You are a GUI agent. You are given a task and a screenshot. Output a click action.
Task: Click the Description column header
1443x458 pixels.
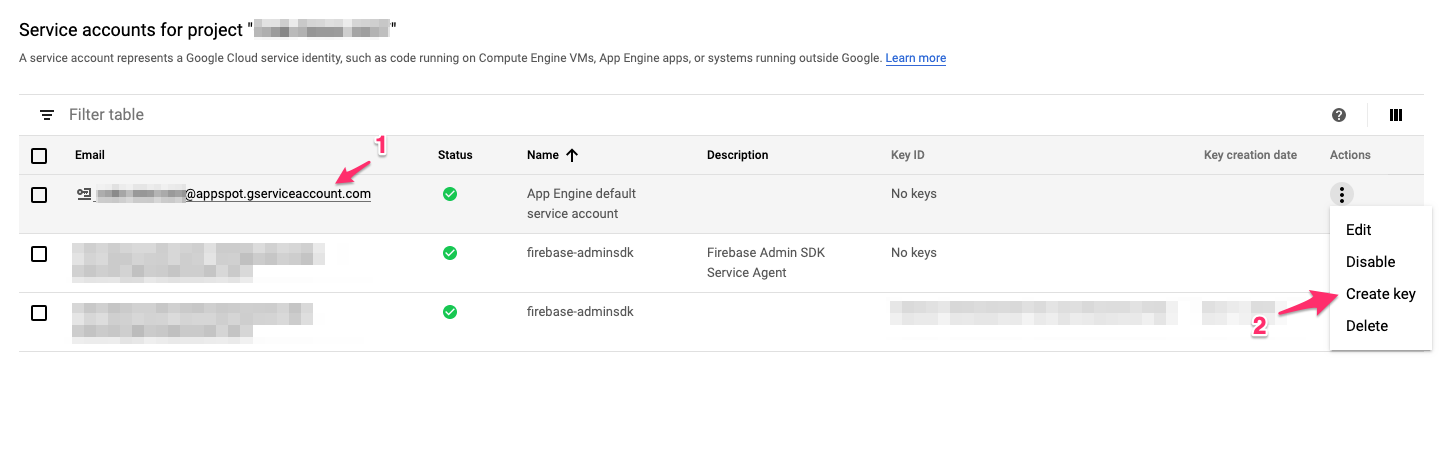click(x=737, y=155)
